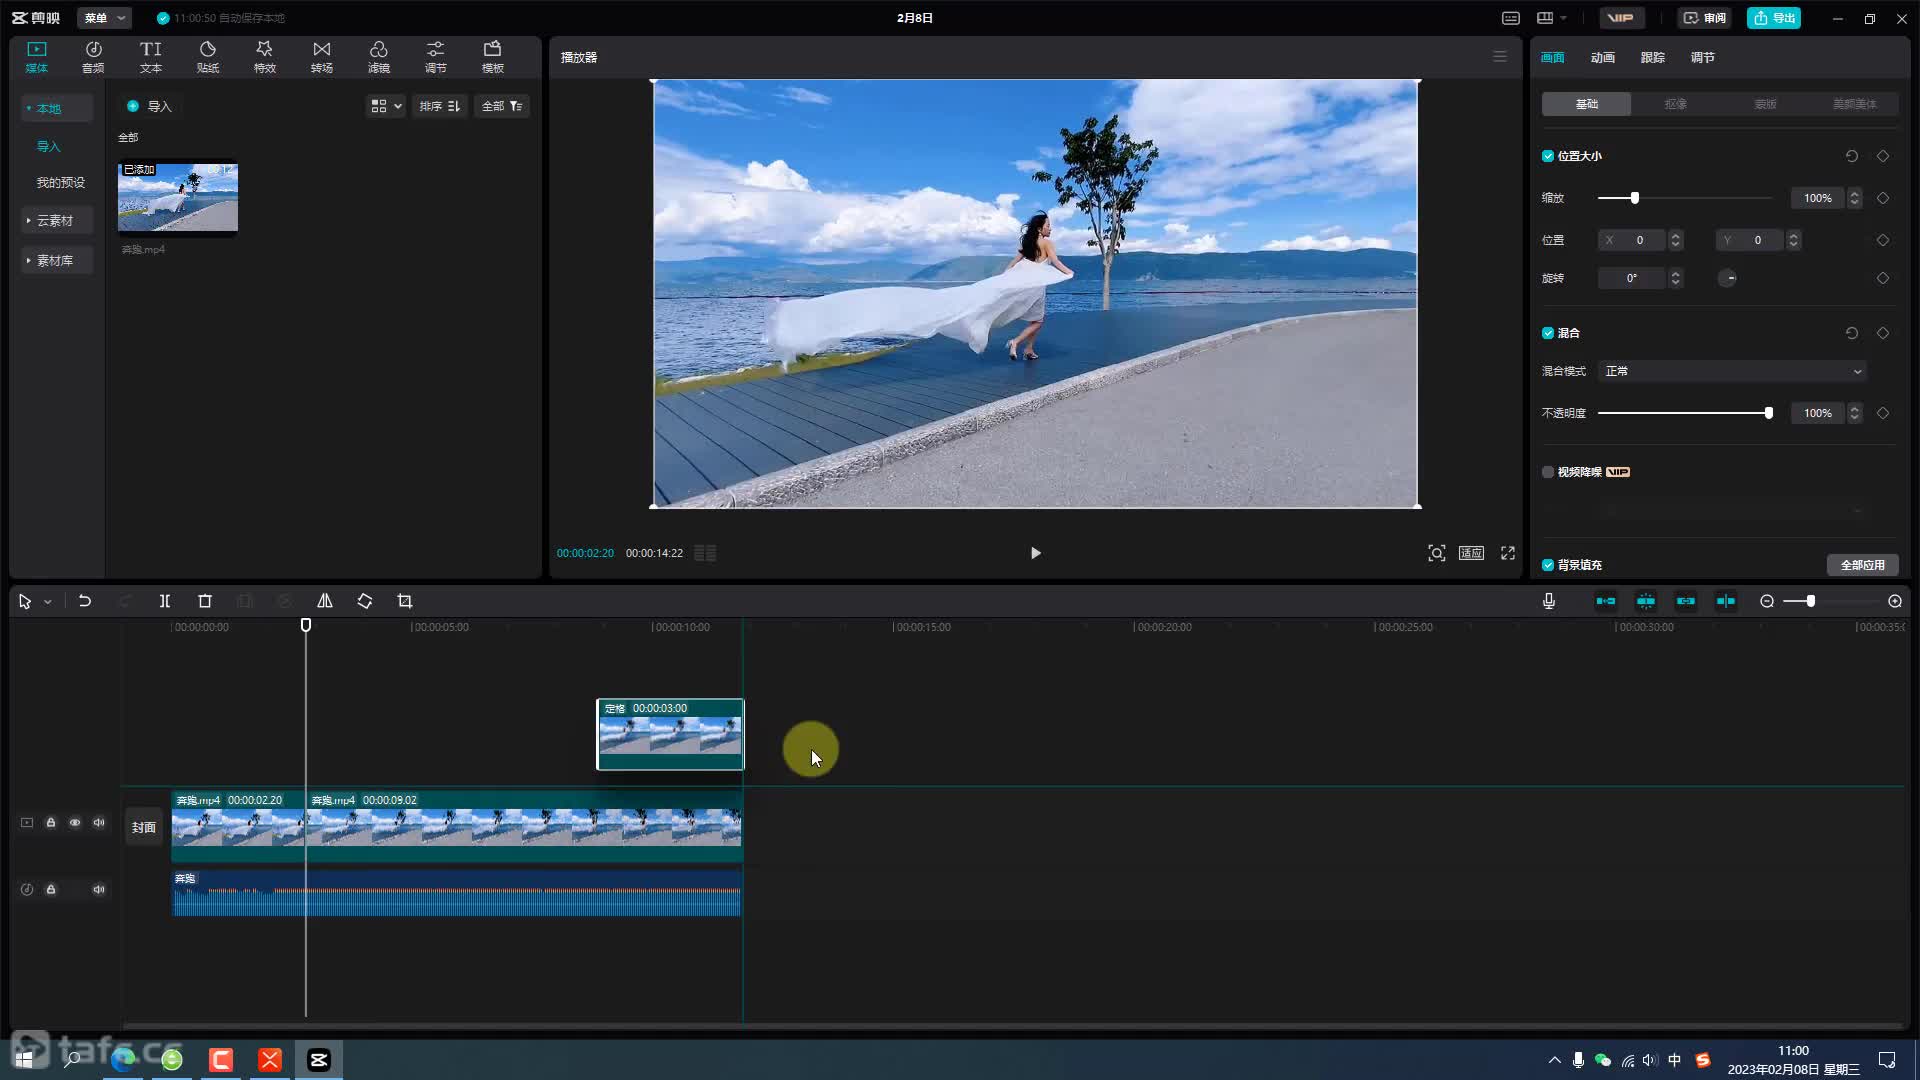Select the split clip tool
This screenshot has width=1920, height=1080.
(x=165, y=601)
